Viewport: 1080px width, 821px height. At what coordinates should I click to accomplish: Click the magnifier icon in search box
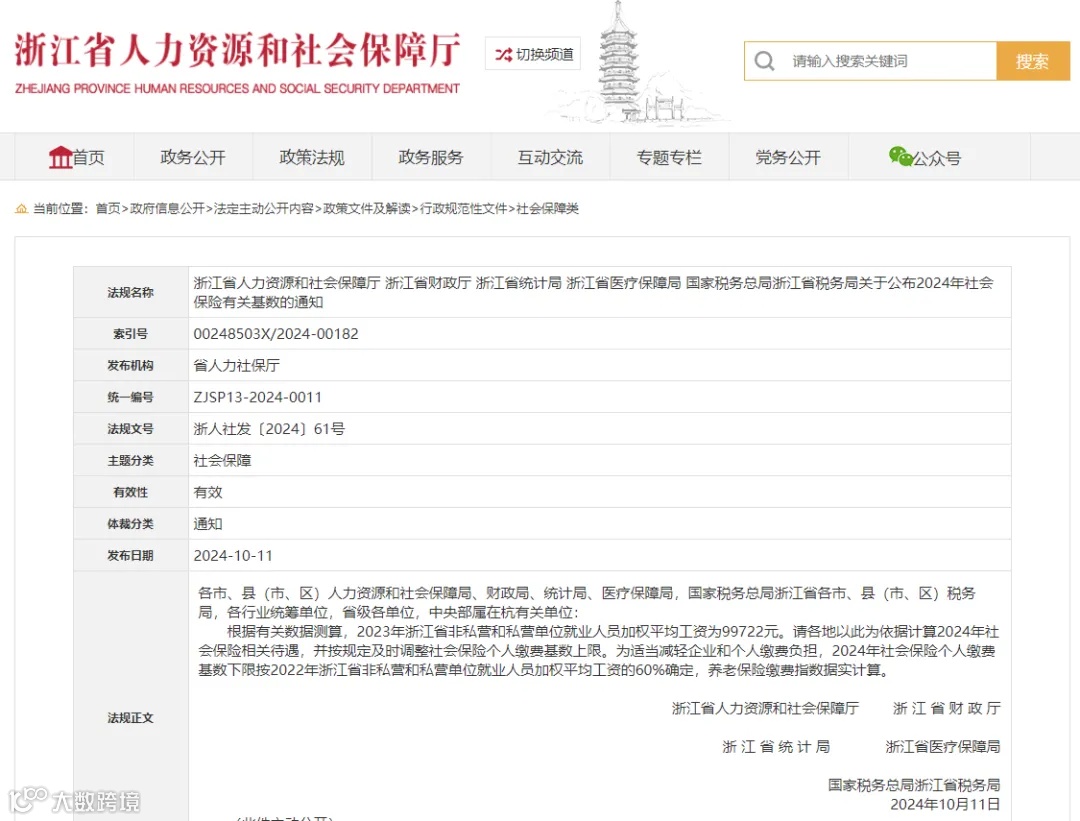764,61
